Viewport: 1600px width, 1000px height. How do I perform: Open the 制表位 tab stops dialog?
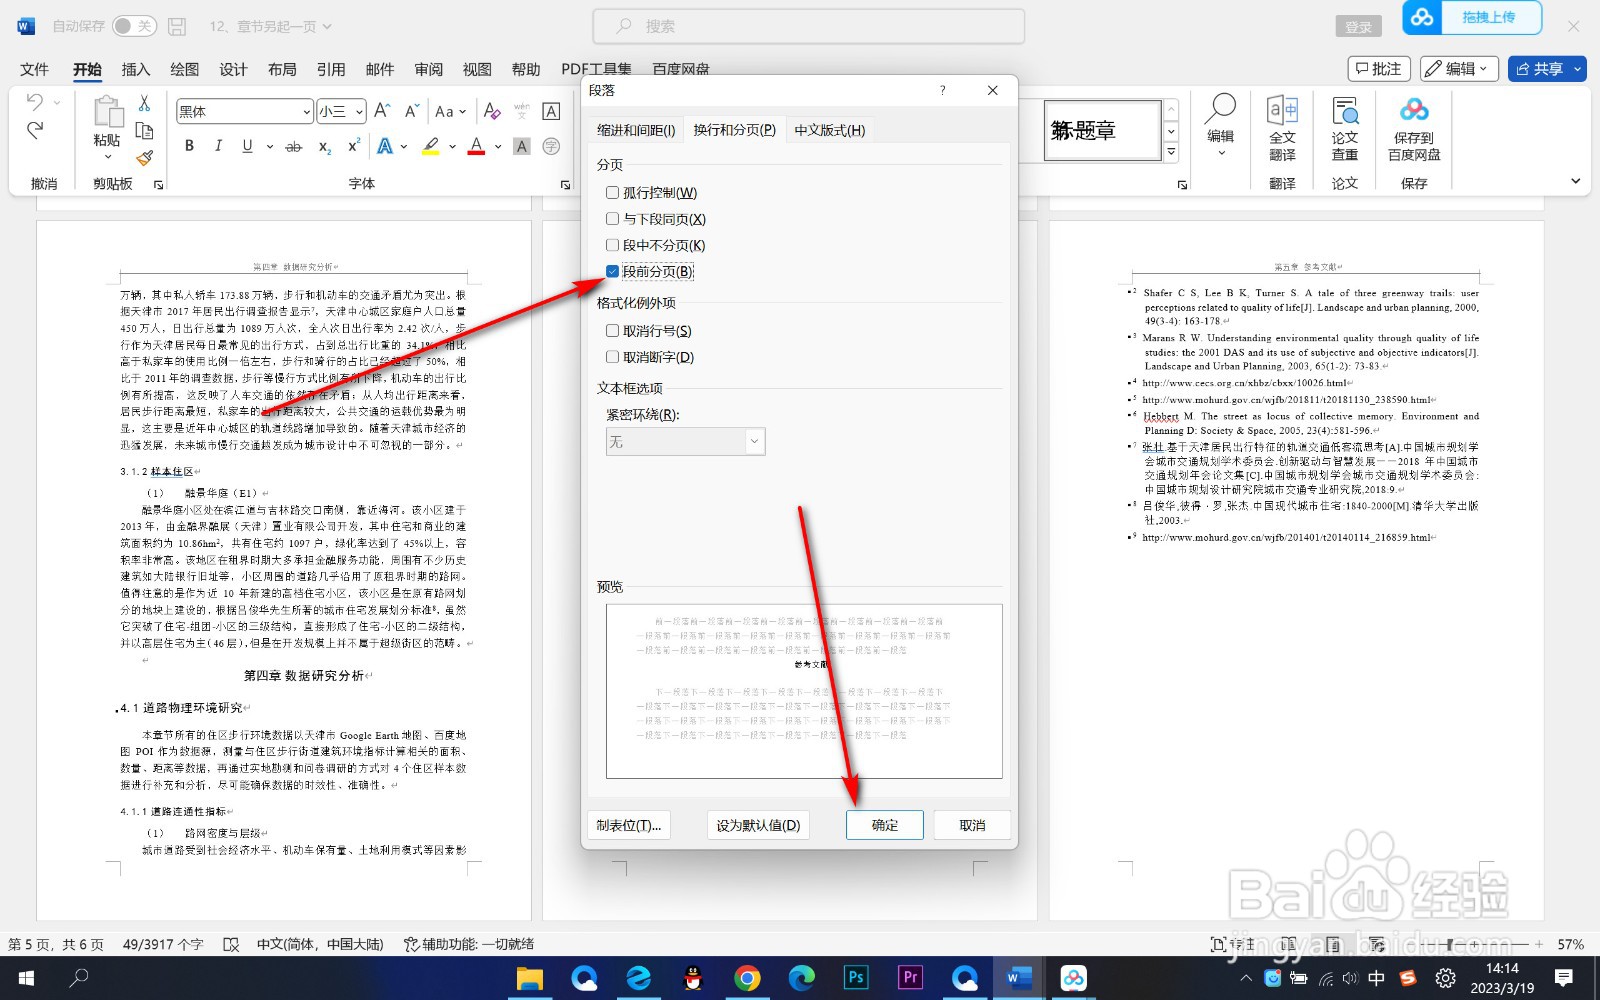(628, 824)
